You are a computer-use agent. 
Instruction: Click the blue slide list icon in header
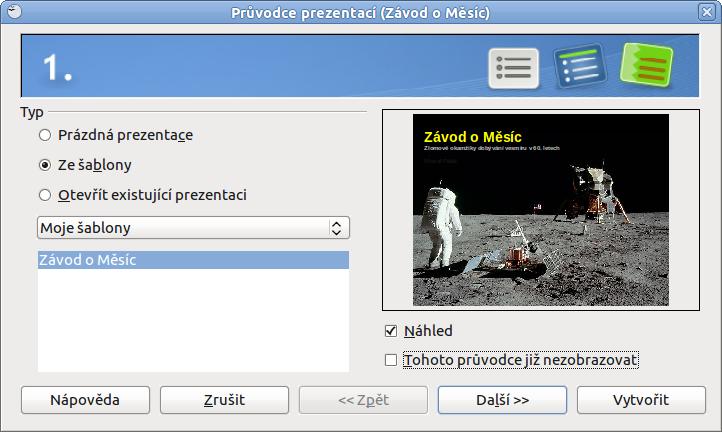(579, 67)
